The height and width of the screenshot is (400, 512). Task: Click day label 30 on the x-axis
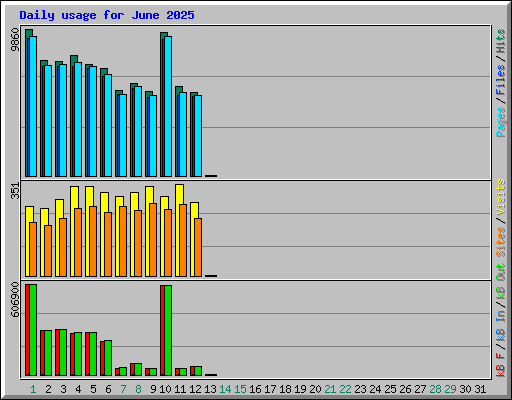pyautogui.click(x=465, y=389)
